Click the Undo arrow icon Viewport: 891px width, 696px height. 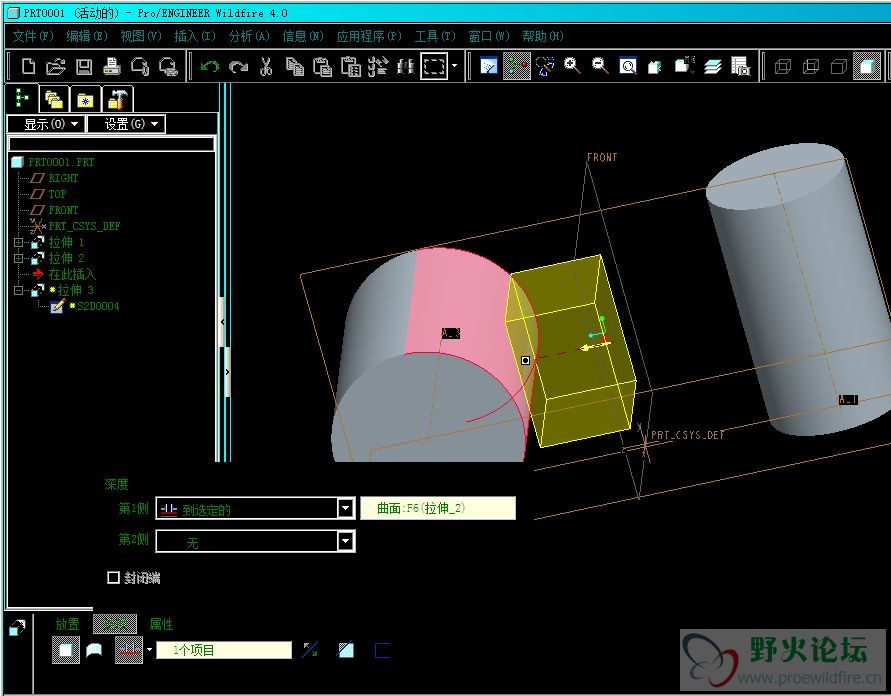(x=210, y=66)
